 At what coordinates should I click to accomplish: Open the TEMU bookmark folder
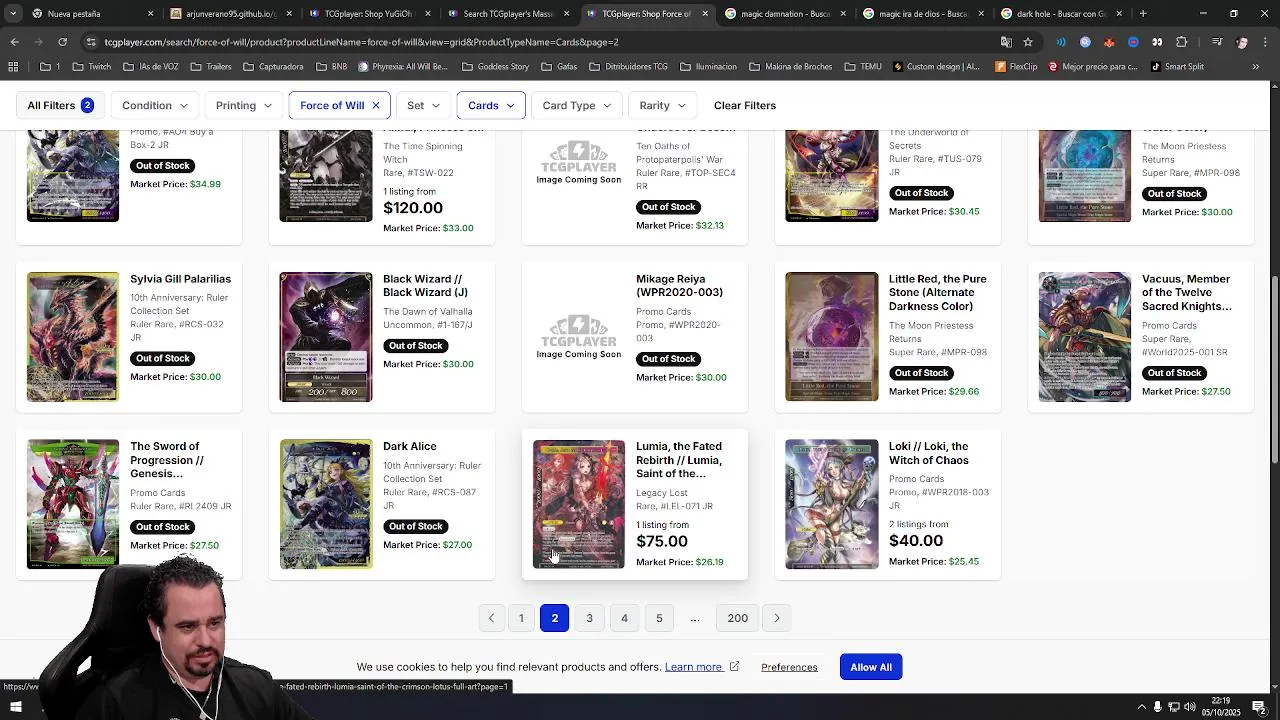863,67
